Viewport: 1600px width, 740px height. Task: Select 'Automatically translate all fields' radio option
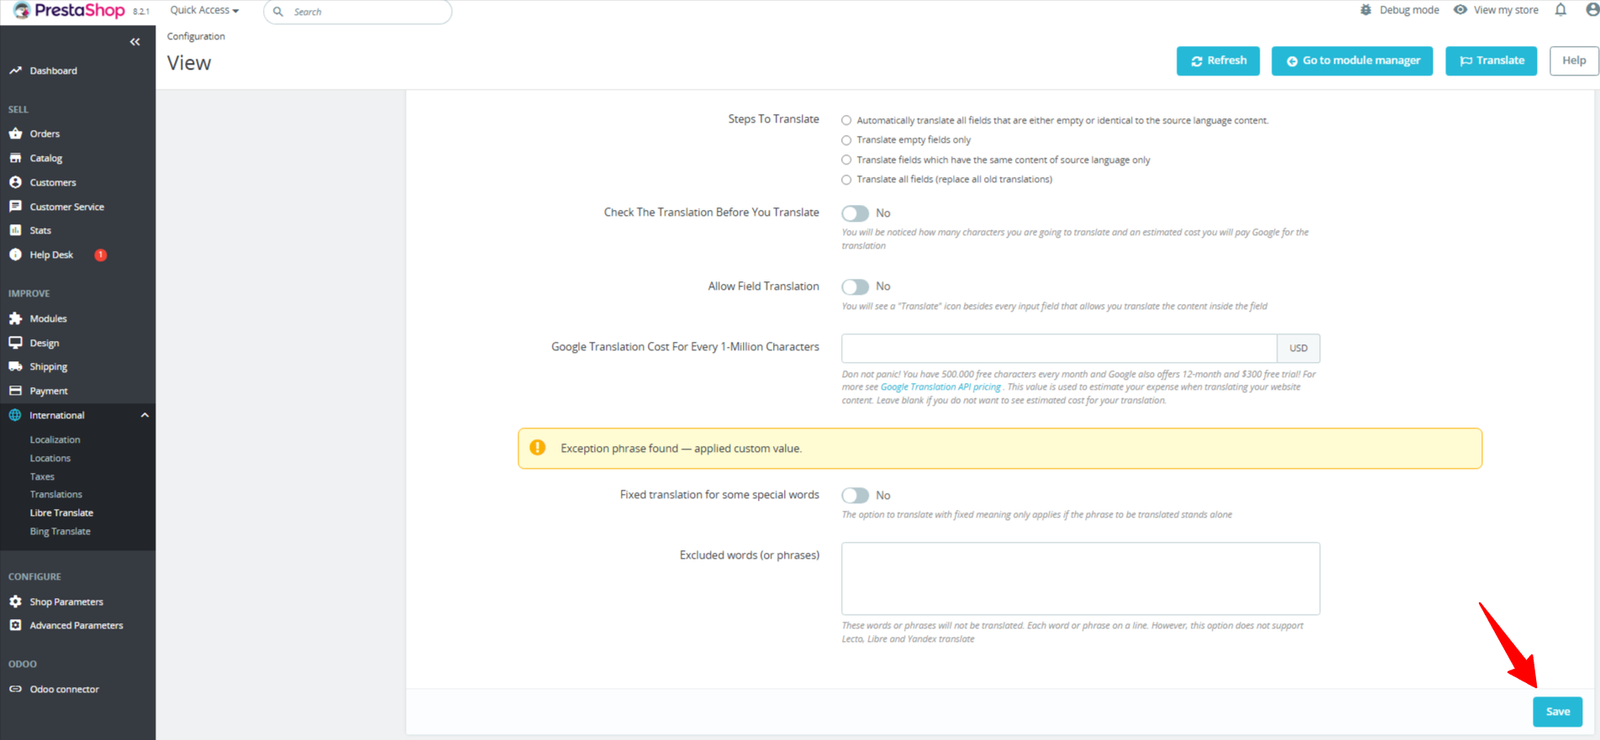pos(846,120)
